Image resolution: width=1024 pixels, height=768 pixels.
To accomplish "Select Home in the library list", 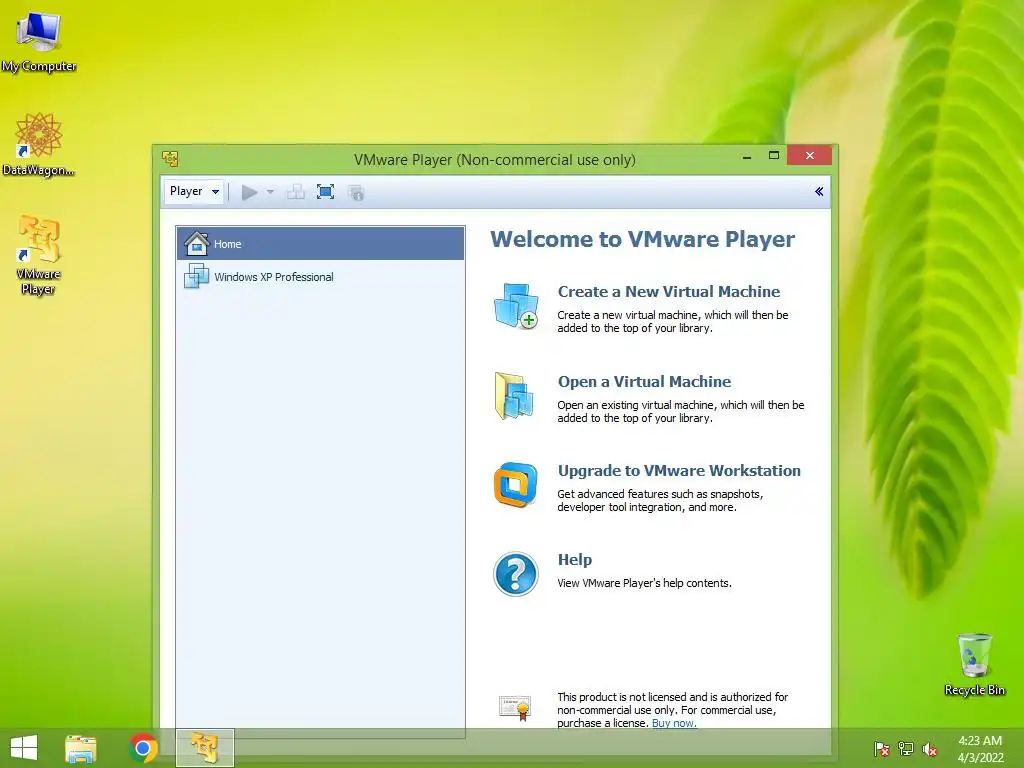I will tap(321, 244).
